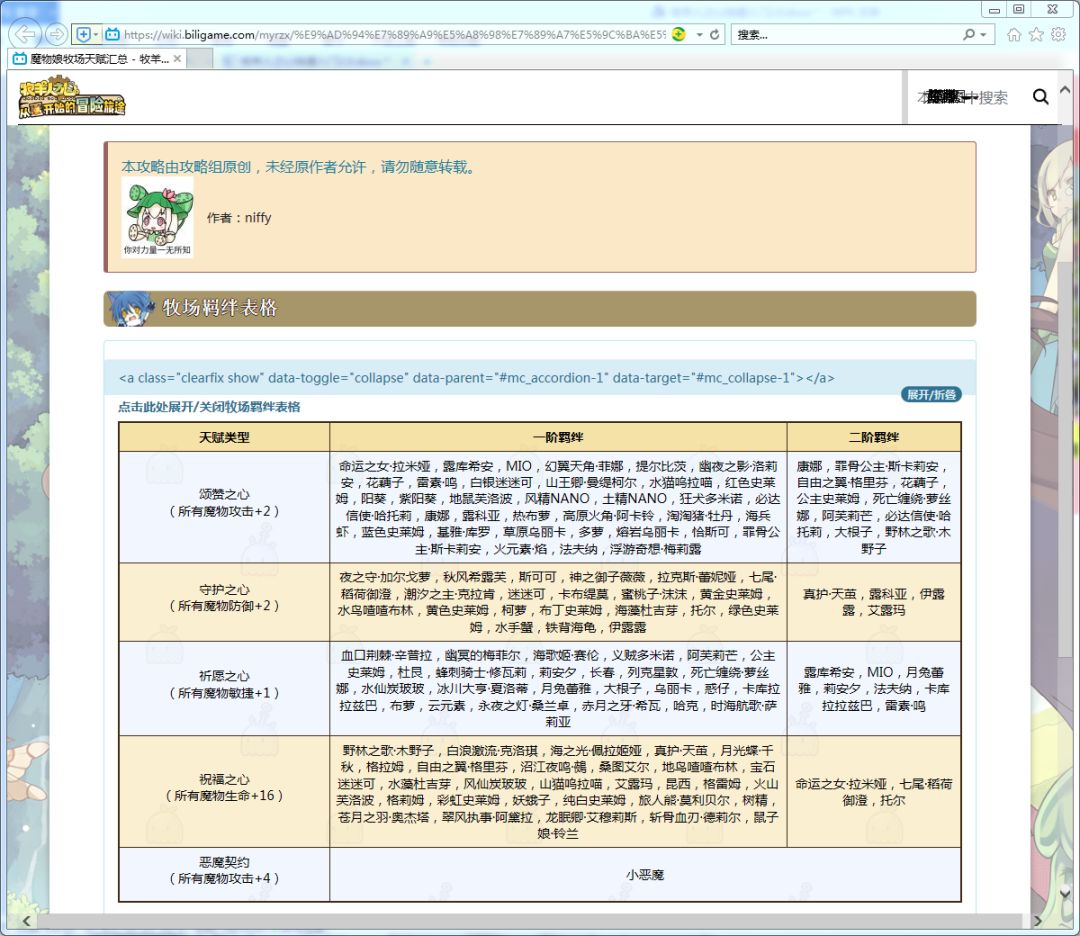Expand the search provider dropdown arrow
Image resolution: width=1080 pixels, height=936 pixels.
click(984, 34)
